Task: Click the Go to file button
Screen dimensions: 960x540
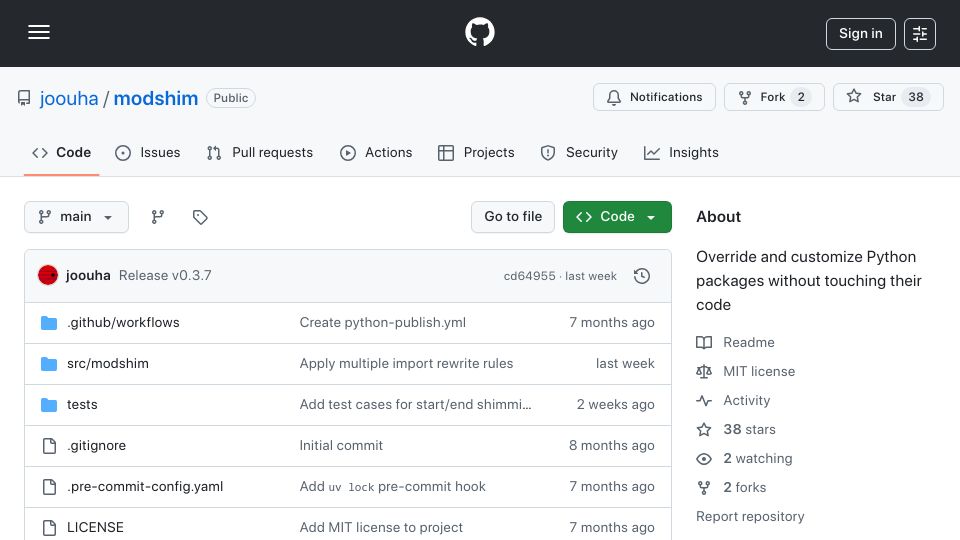Action: 513,217
